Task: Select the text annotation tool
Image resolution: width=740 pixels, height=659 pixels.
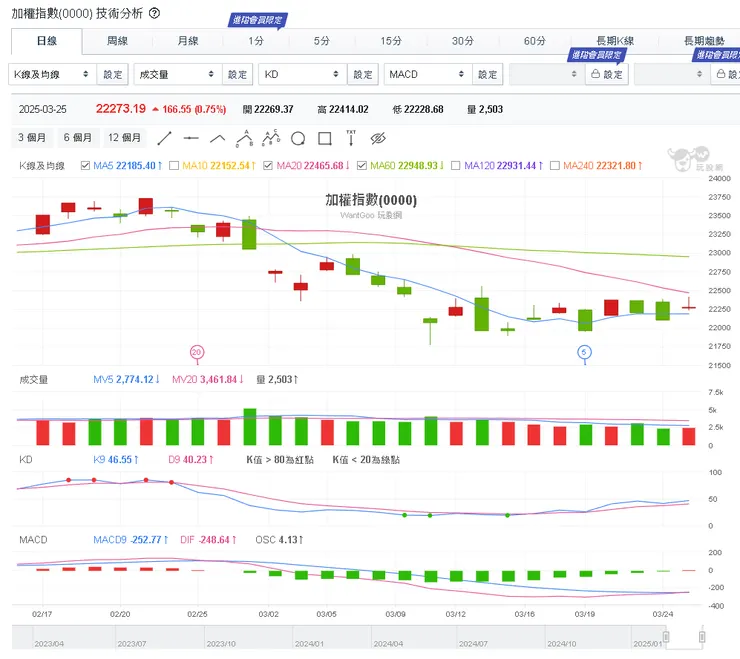Action: 351,137
